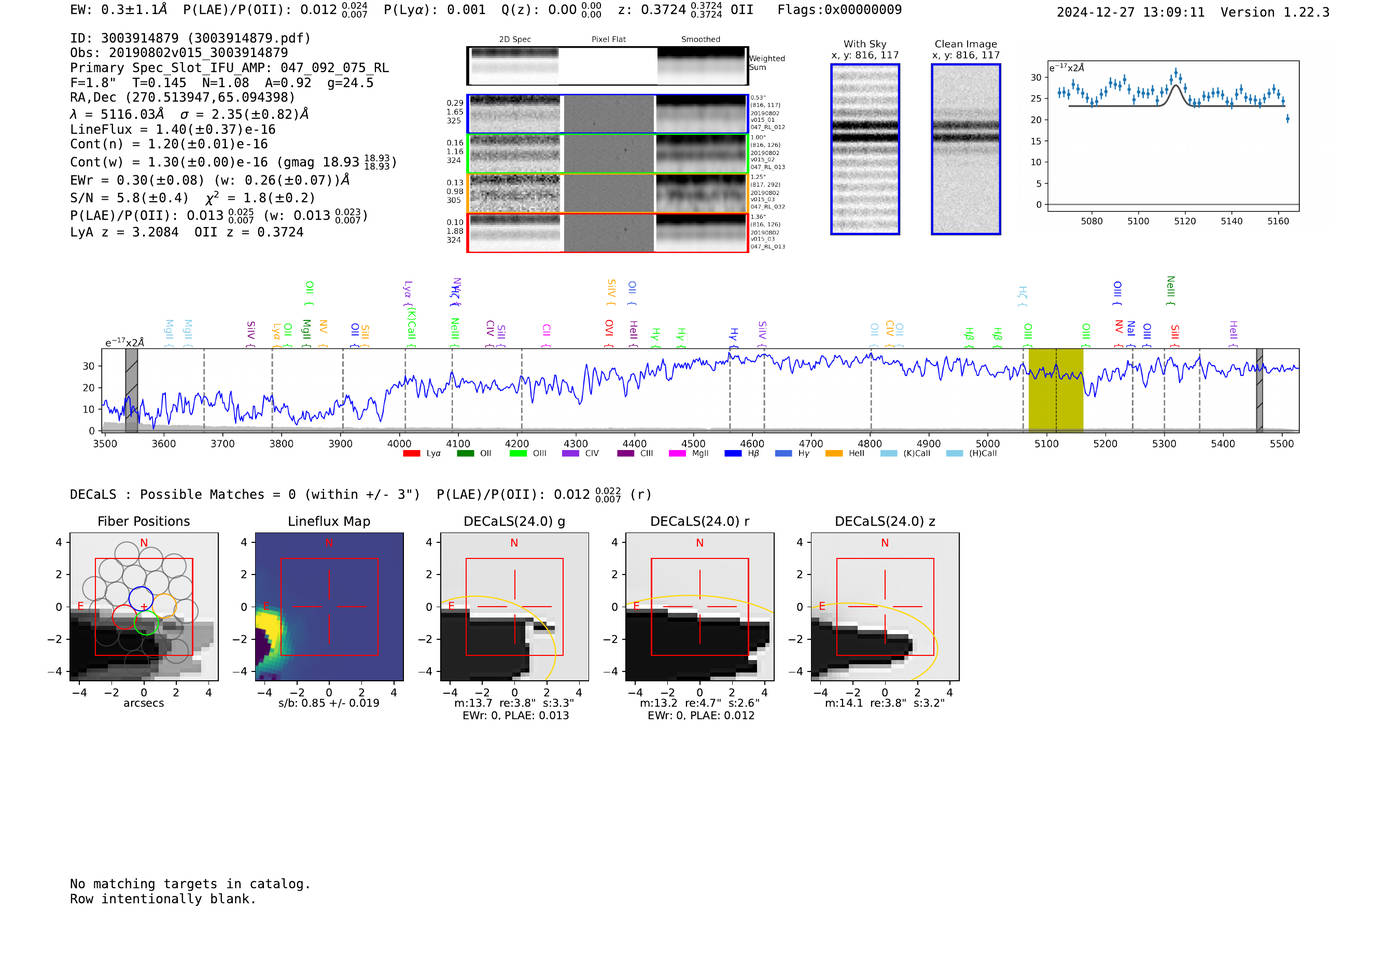Open the DECaLS(24.0) z cutout

pyautogui.click(x=885, y=607)
